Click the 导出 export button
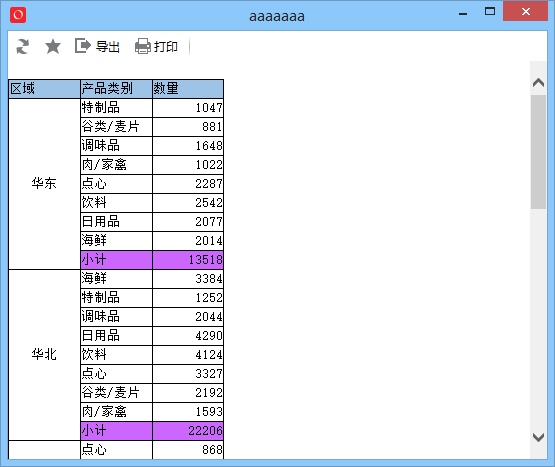 click(x=97, y=46)
